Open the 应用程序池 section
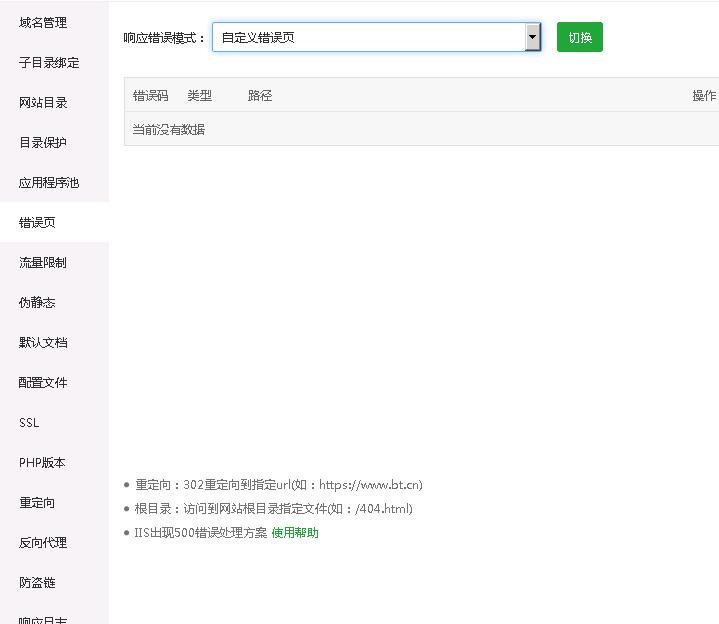 pyautogui.click(x=49, y=182)
